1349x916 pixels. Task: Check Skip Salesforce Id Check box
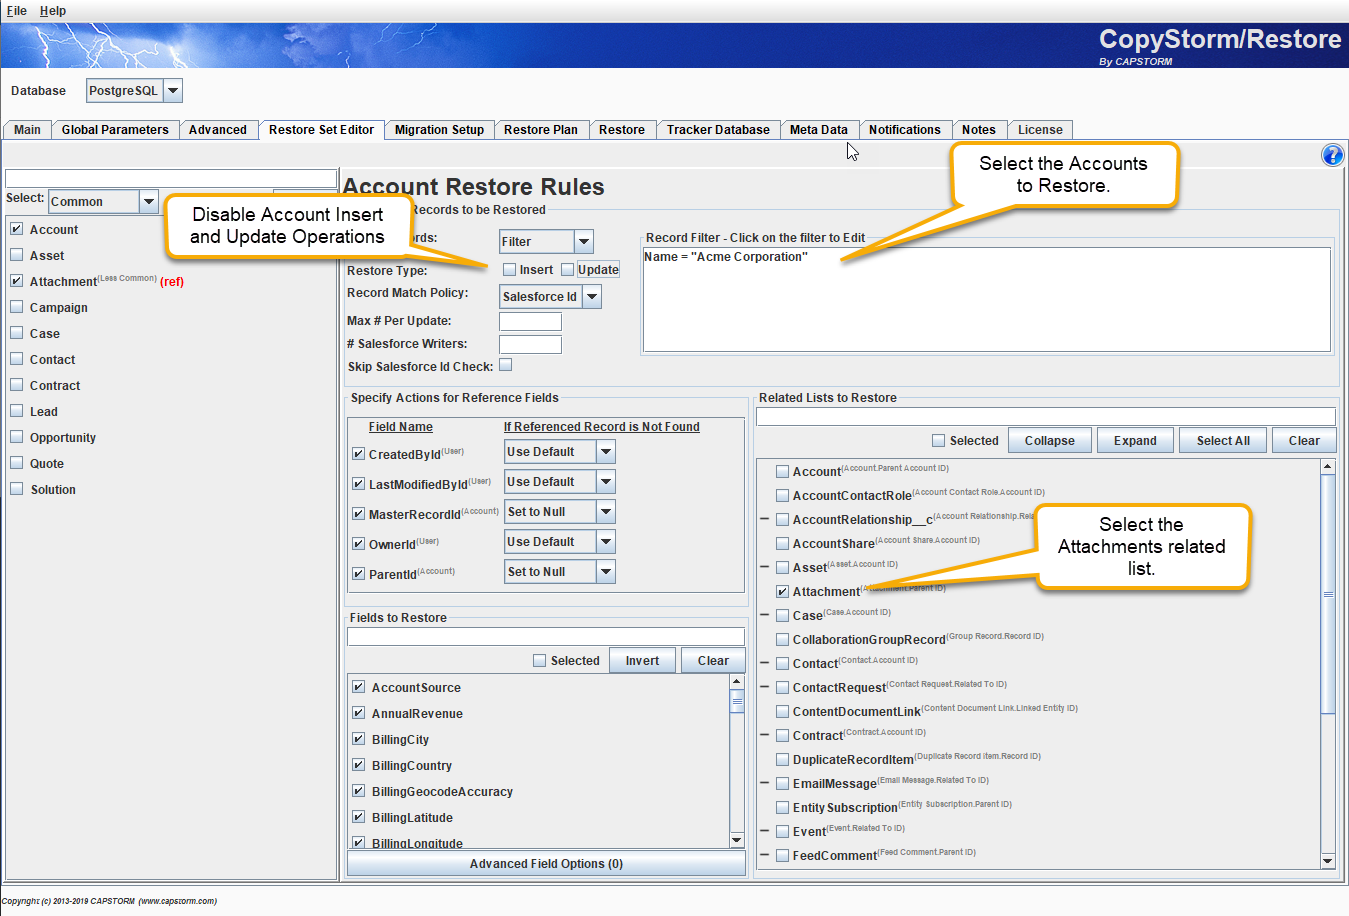pyautogui.click(x=506, y=365)
